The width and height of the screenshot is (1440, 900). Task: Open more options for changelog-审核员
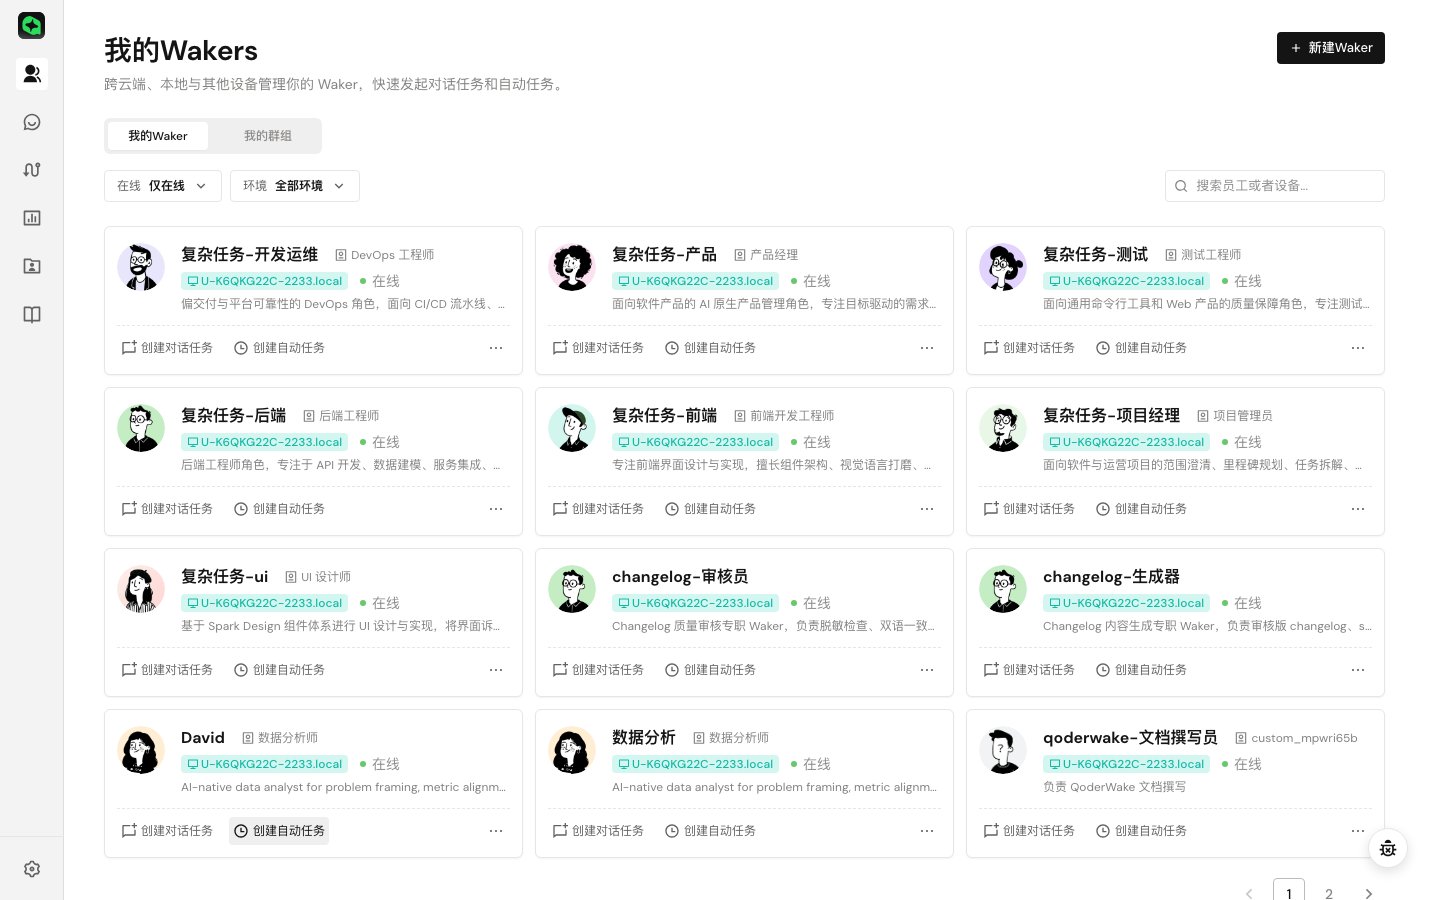pos(927,670)
